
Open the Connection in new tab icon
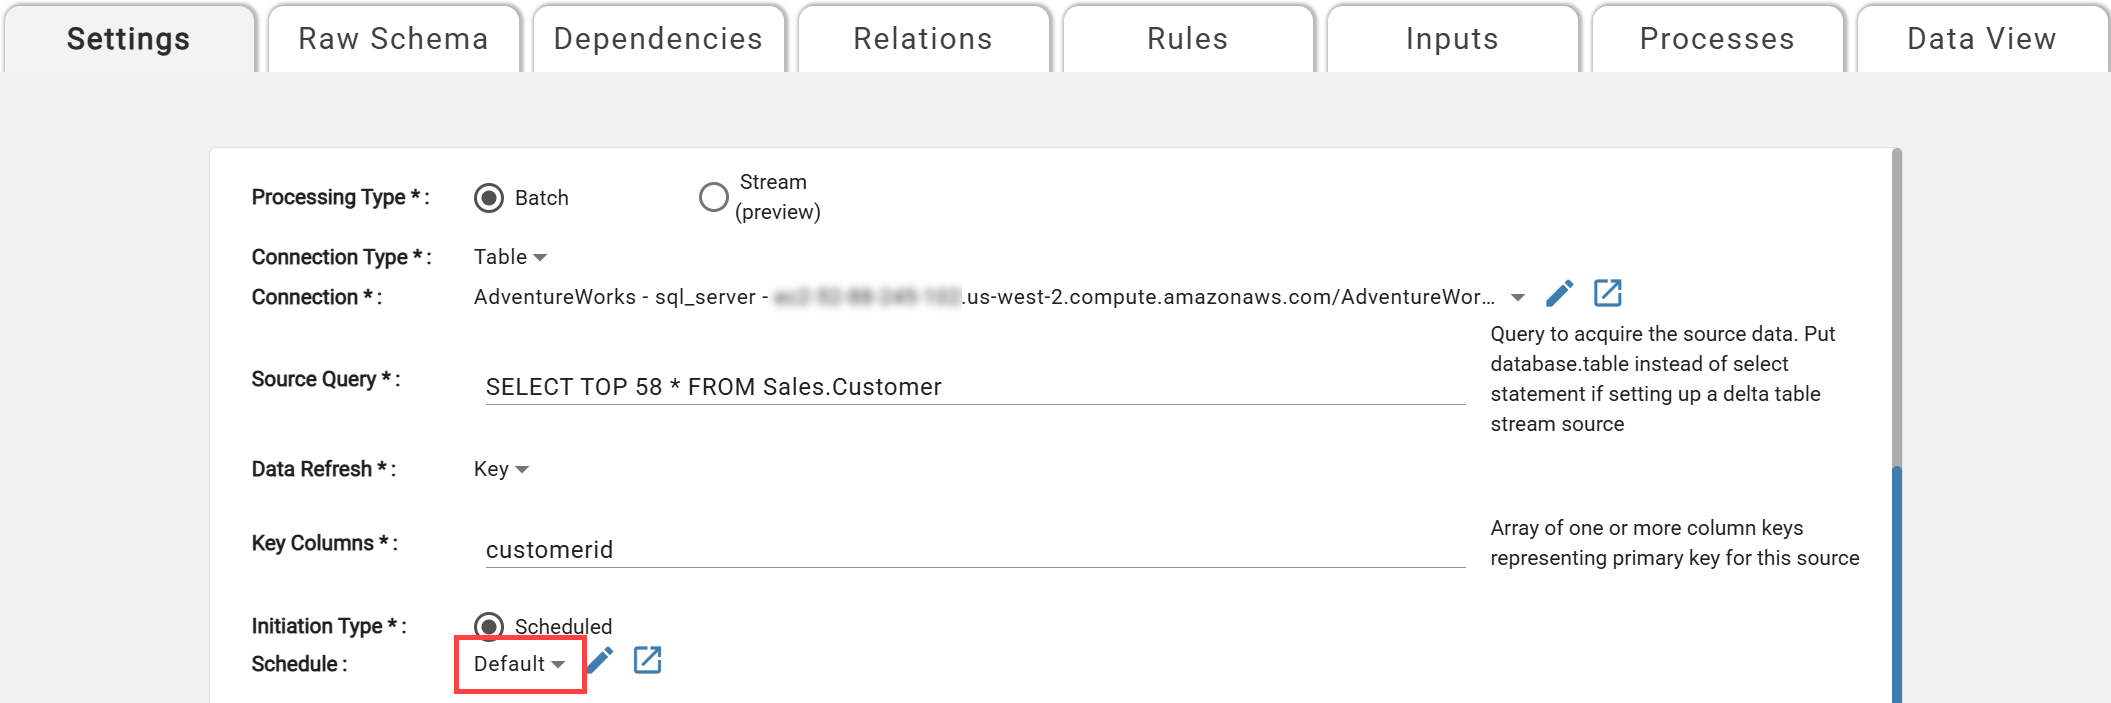[x=1607, y=293]
